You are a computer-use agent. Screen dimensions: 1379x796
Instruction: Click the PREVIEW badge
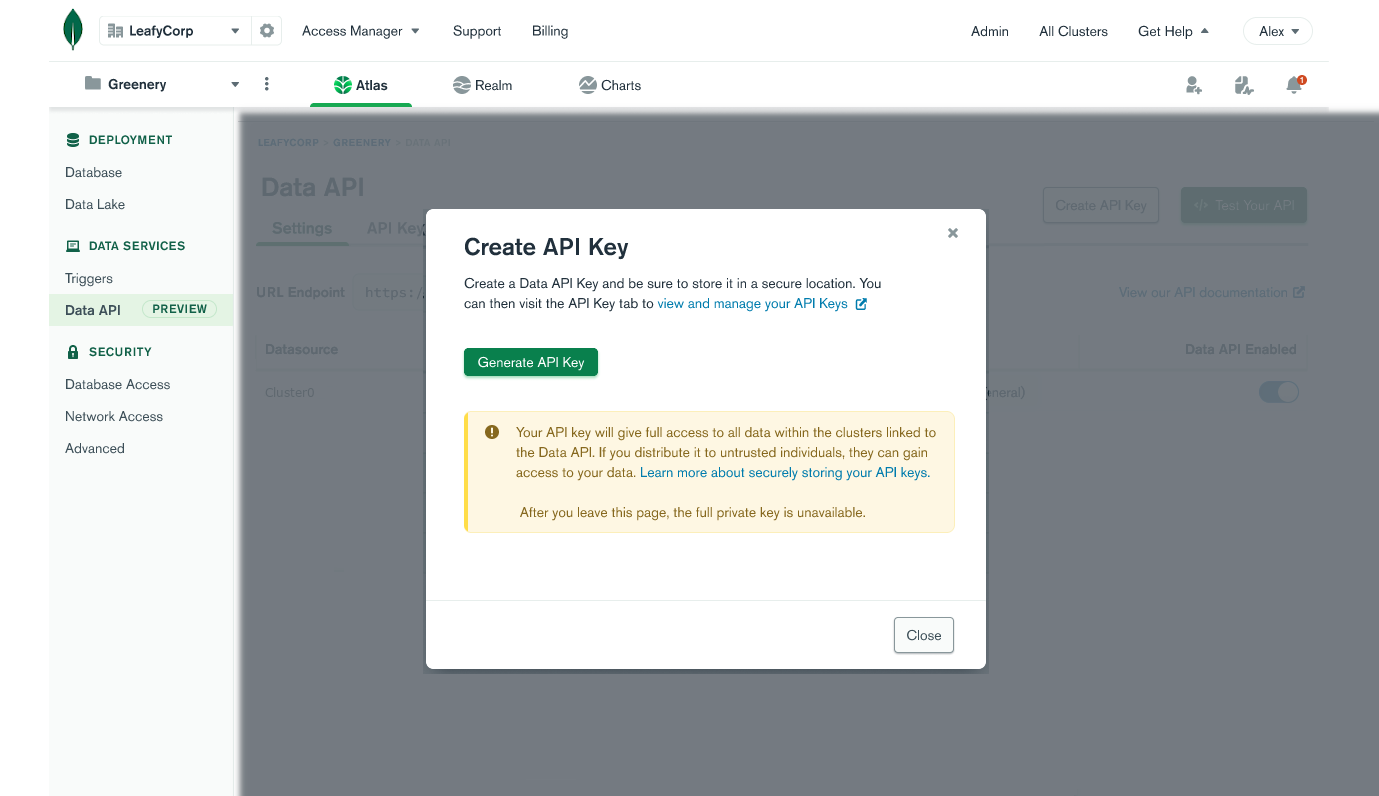pos(180,309)
